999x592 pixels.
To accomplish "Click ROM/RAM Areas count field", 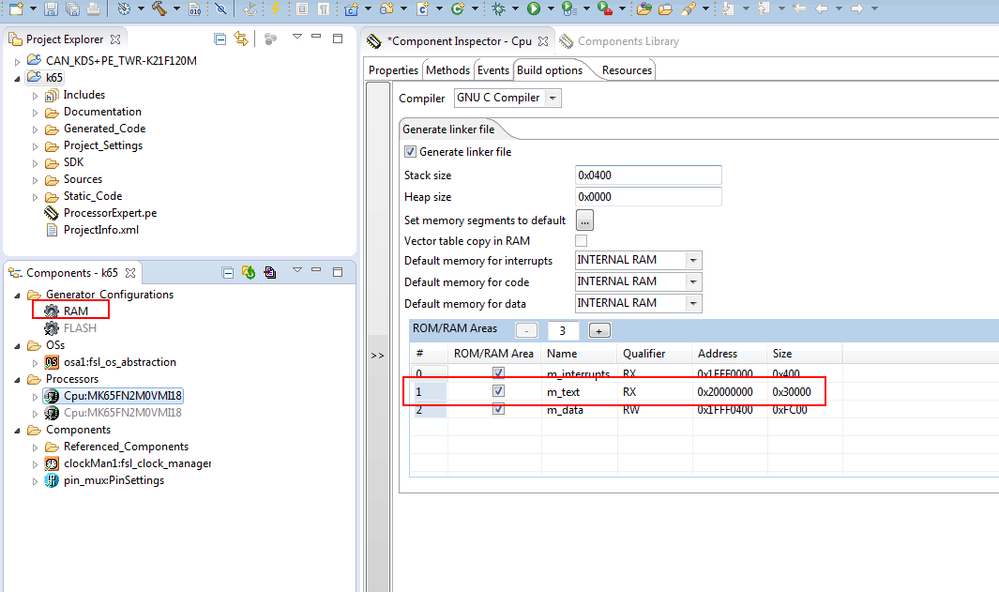I will tap(563, 331).
